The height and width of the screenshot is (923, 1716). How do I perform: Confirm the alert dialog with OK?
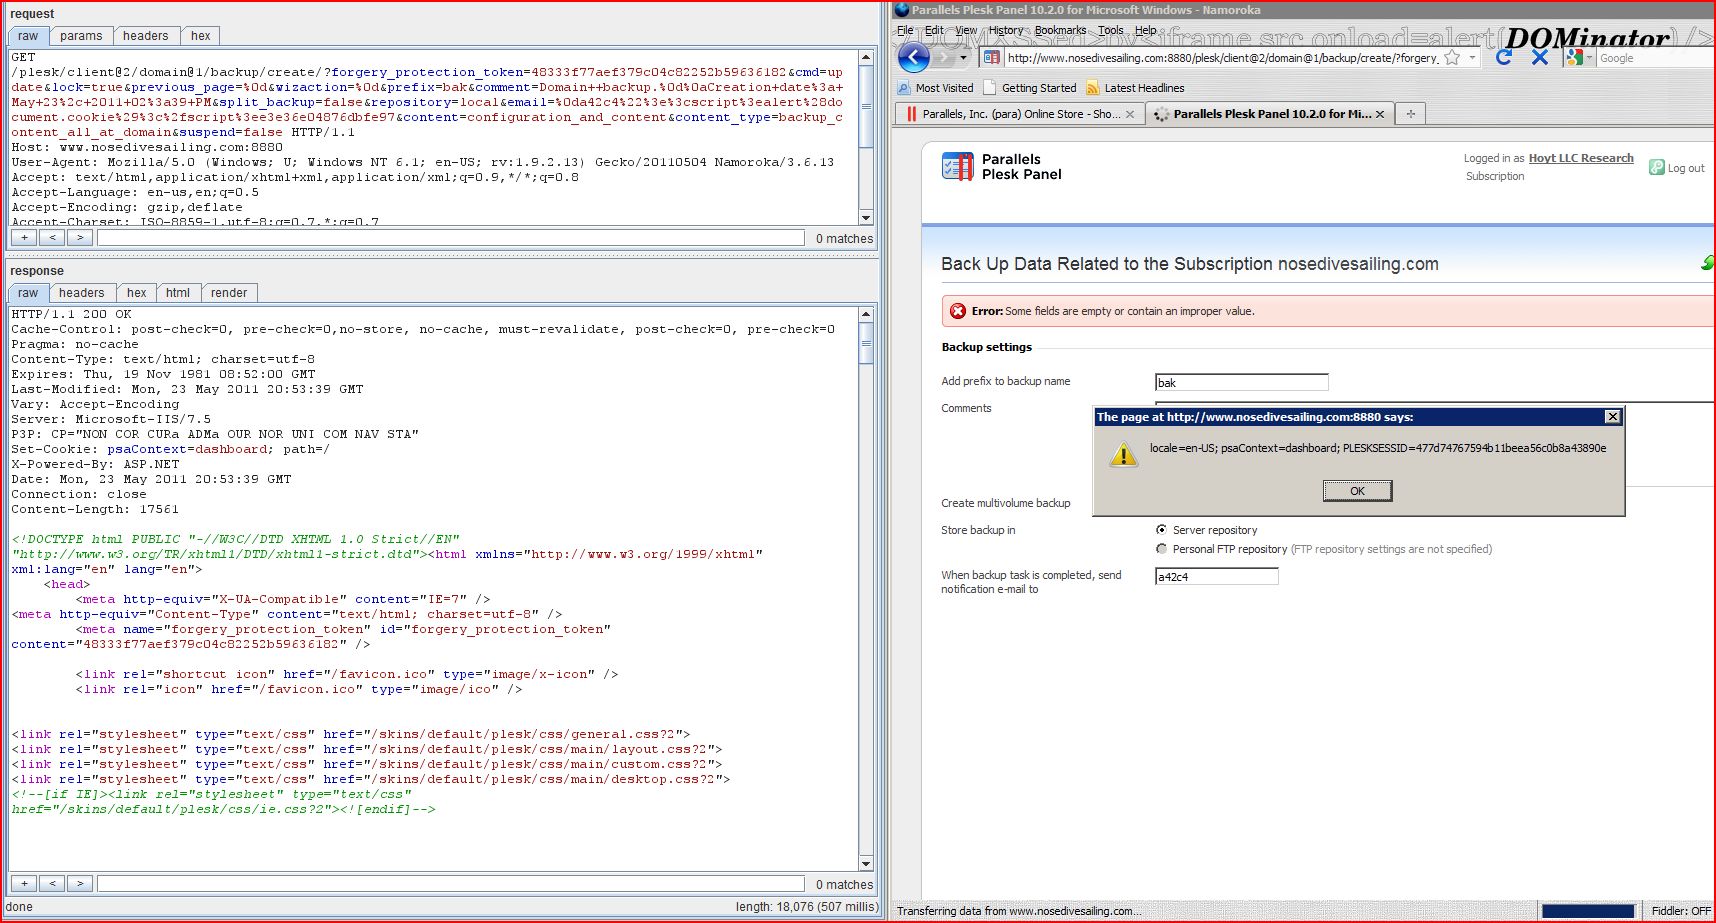[x=1357, y=491]
